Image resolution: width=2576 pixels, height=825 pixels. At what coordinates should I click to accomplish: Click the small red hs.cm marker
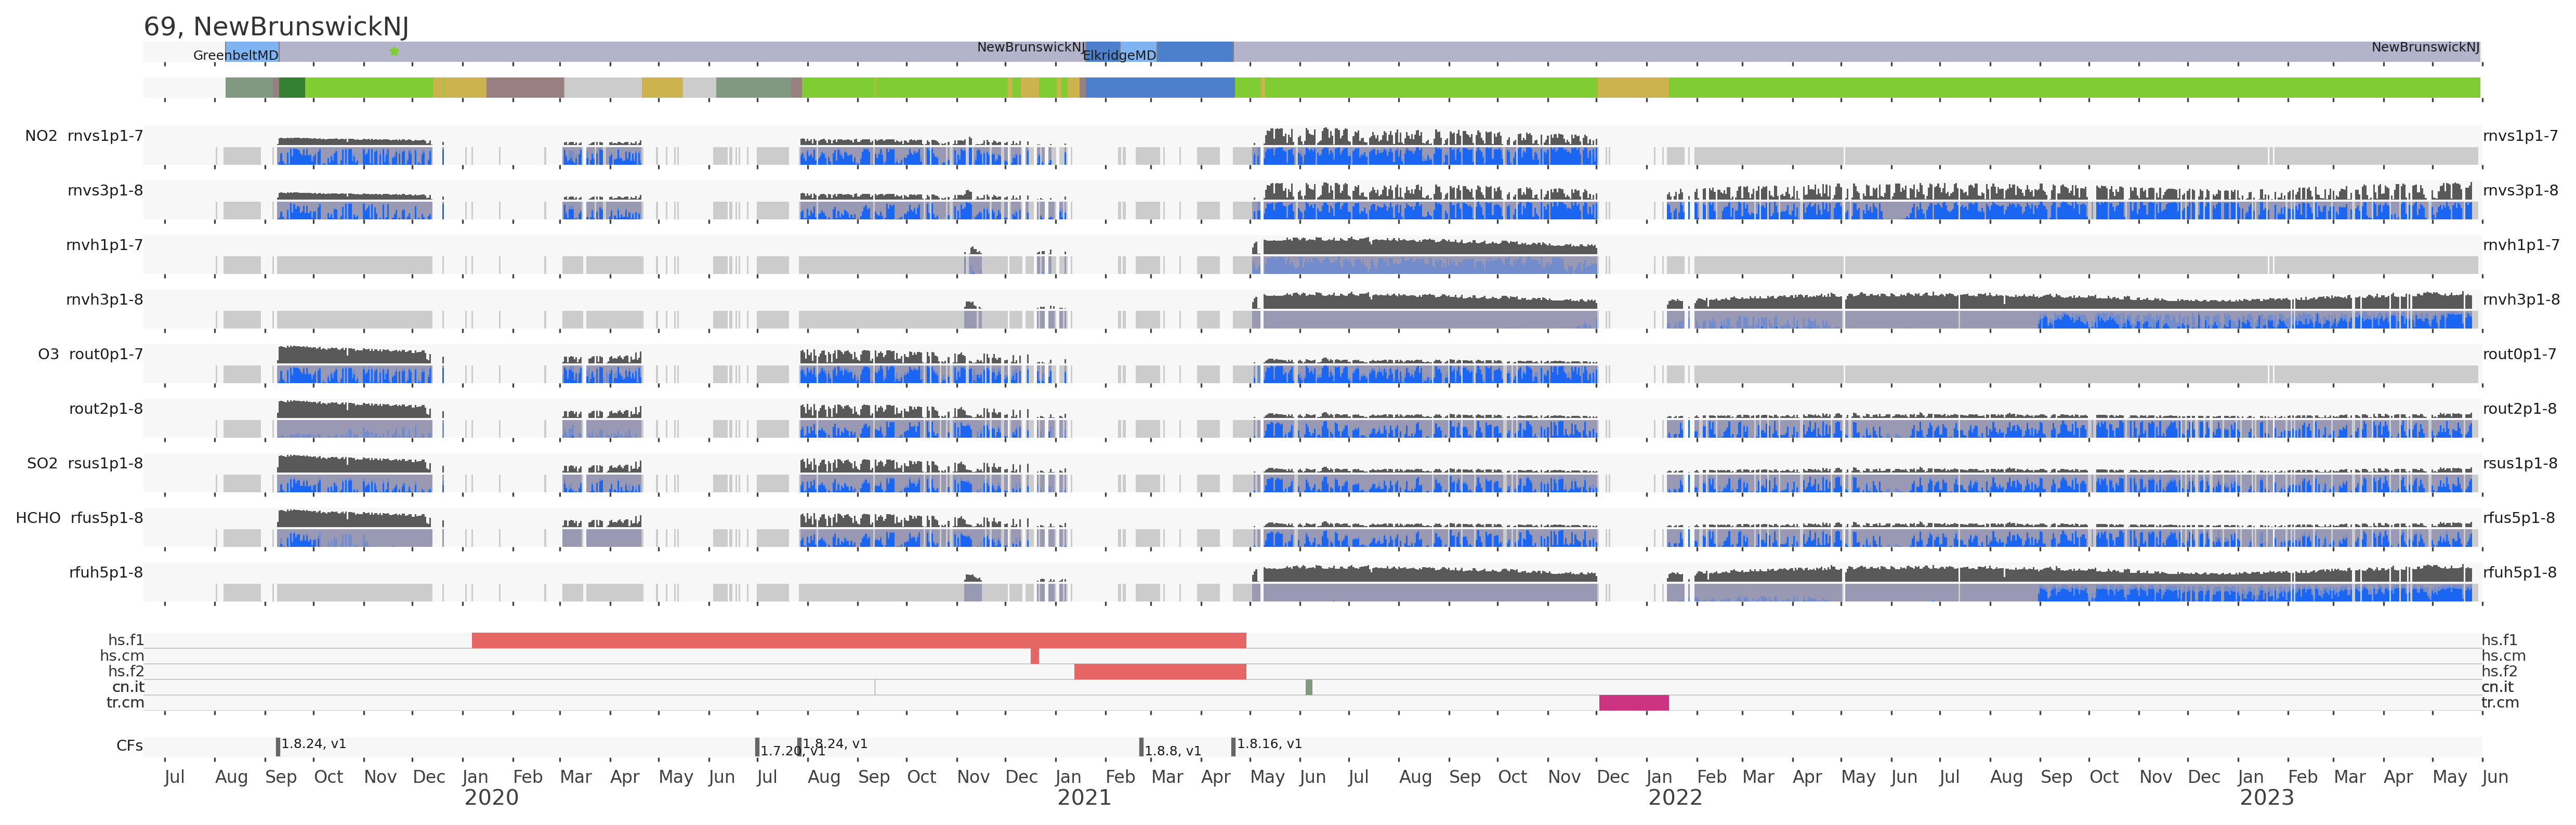[x=1034, y=656]
